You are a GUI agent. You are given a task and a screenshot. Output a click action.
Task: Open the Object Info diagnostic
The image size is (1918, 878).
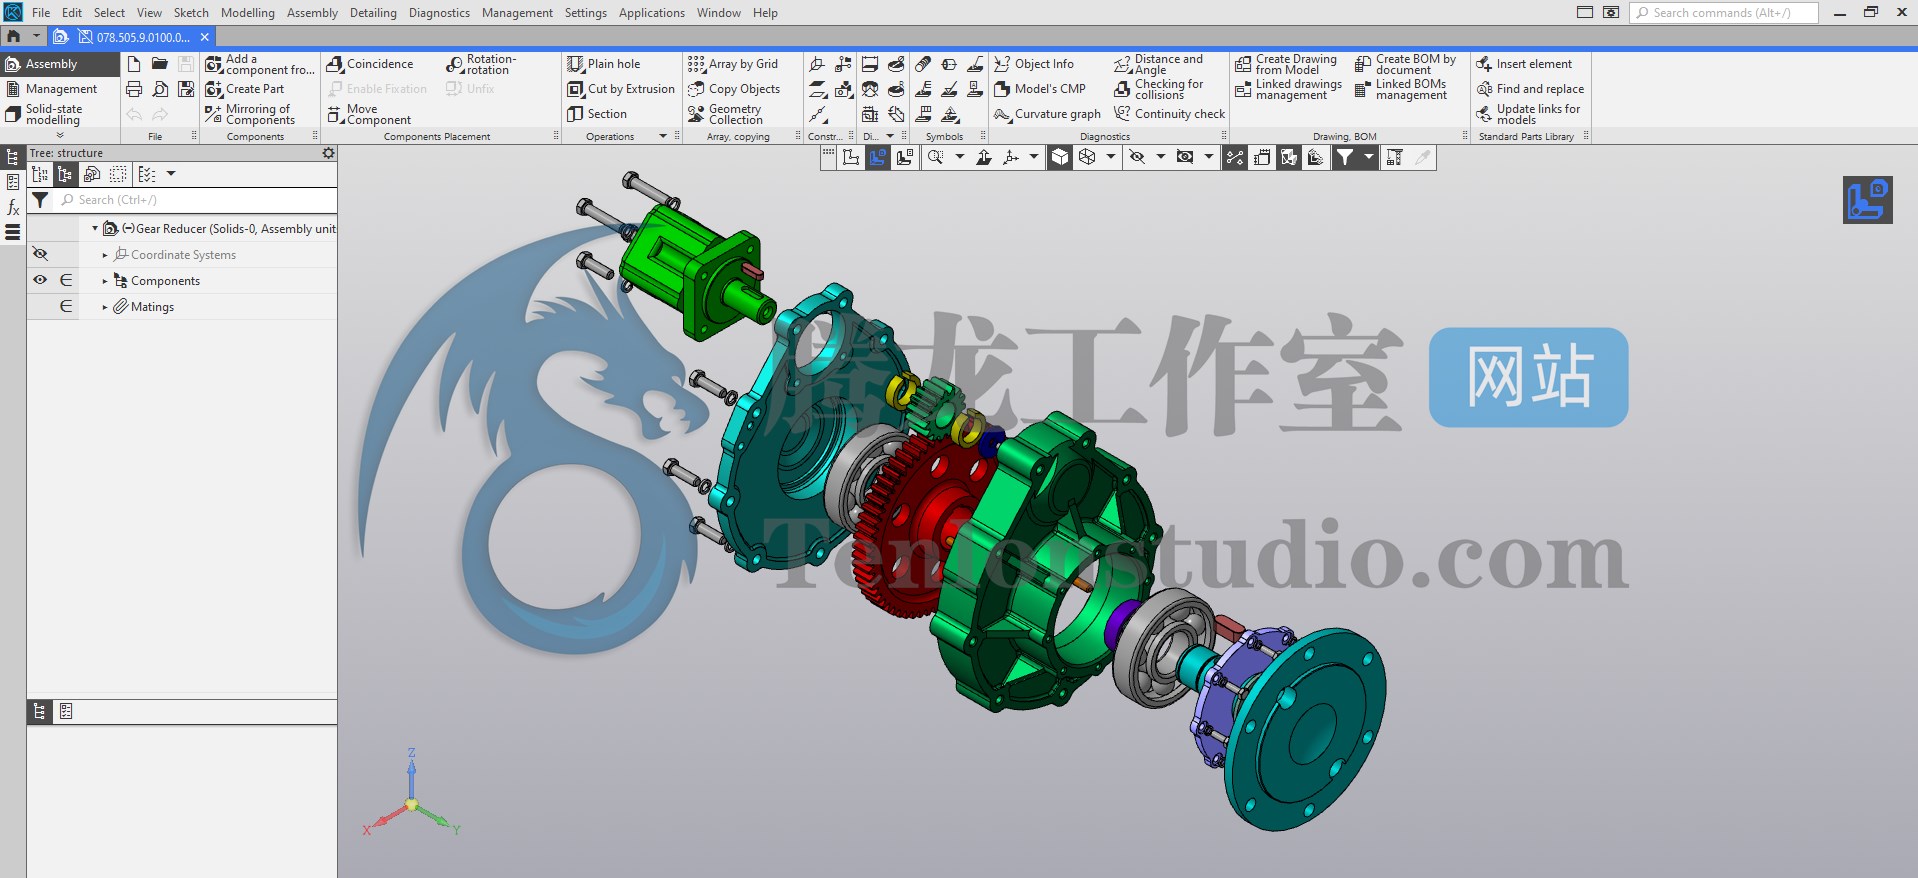tap(1034, 64)
